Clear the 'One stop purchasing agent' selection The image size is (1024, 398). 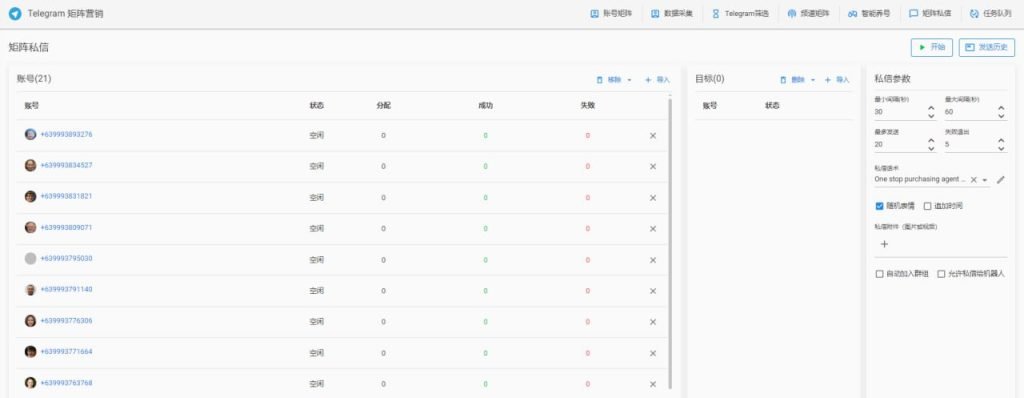973,180
